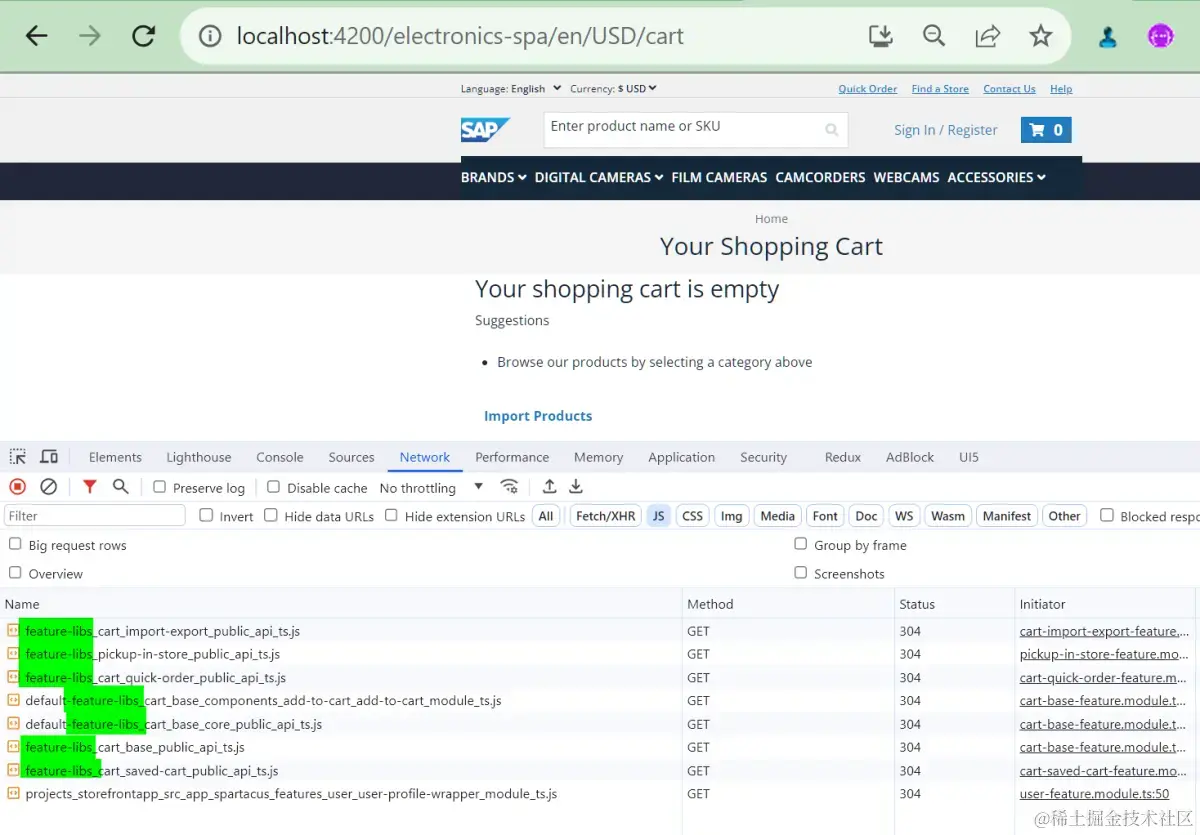Click the zoom magnifier icon in address bar
This screenshot has height=835, width=1200.
tap(934, 36)
